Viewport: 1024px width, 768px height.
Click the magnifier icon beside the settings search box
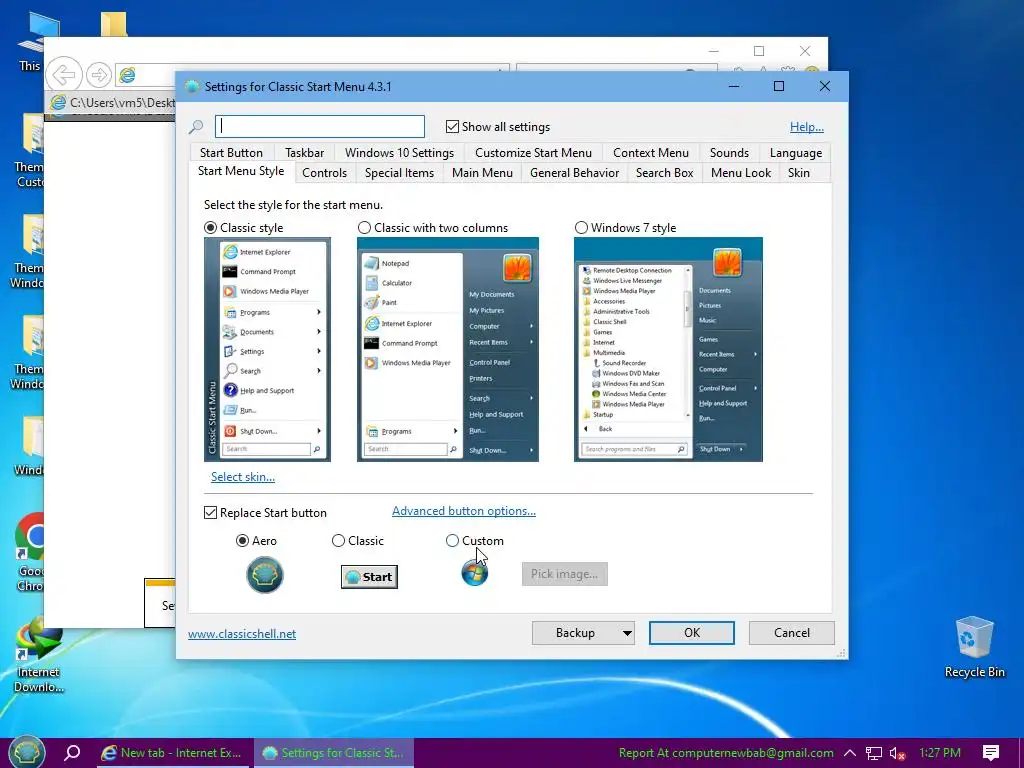(x=196, y=127)
